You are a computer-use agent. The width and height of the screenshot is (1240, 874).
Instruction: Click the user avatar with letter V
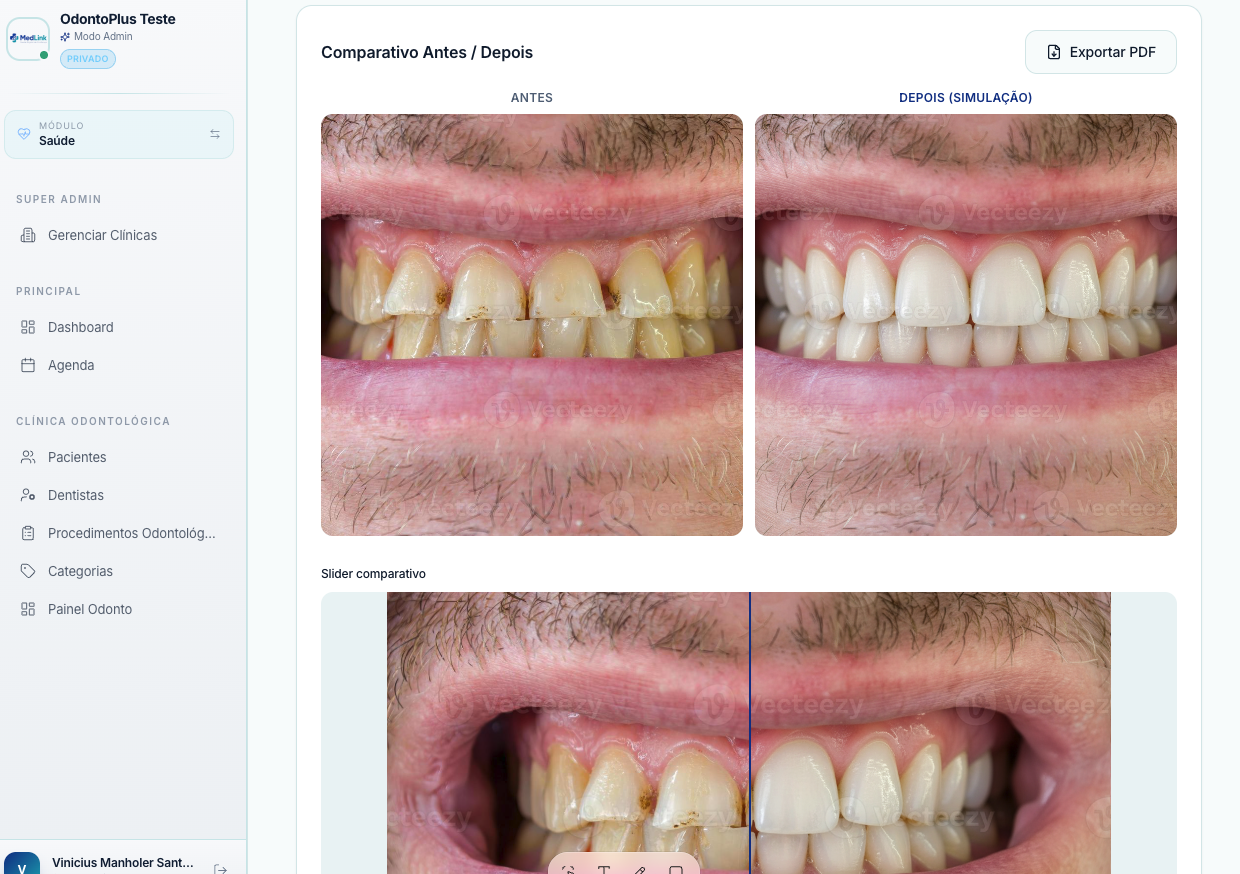tap(22, 864)
